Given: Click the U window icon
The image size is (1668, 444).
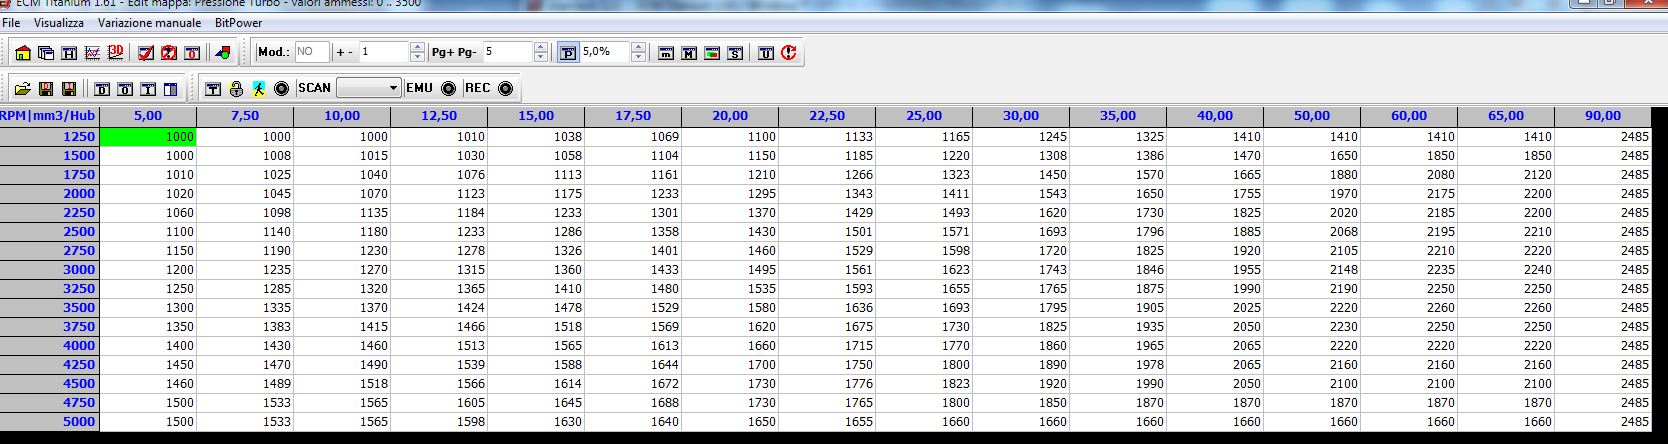Looking at the screenshot, I should pos(766,53).
